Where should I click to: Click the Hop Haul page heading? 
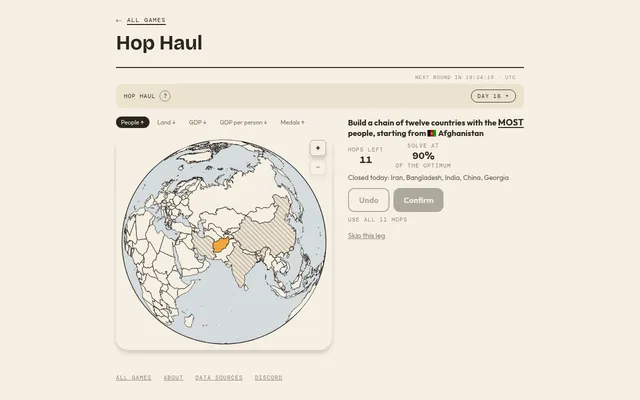click(x=159, y=43)
